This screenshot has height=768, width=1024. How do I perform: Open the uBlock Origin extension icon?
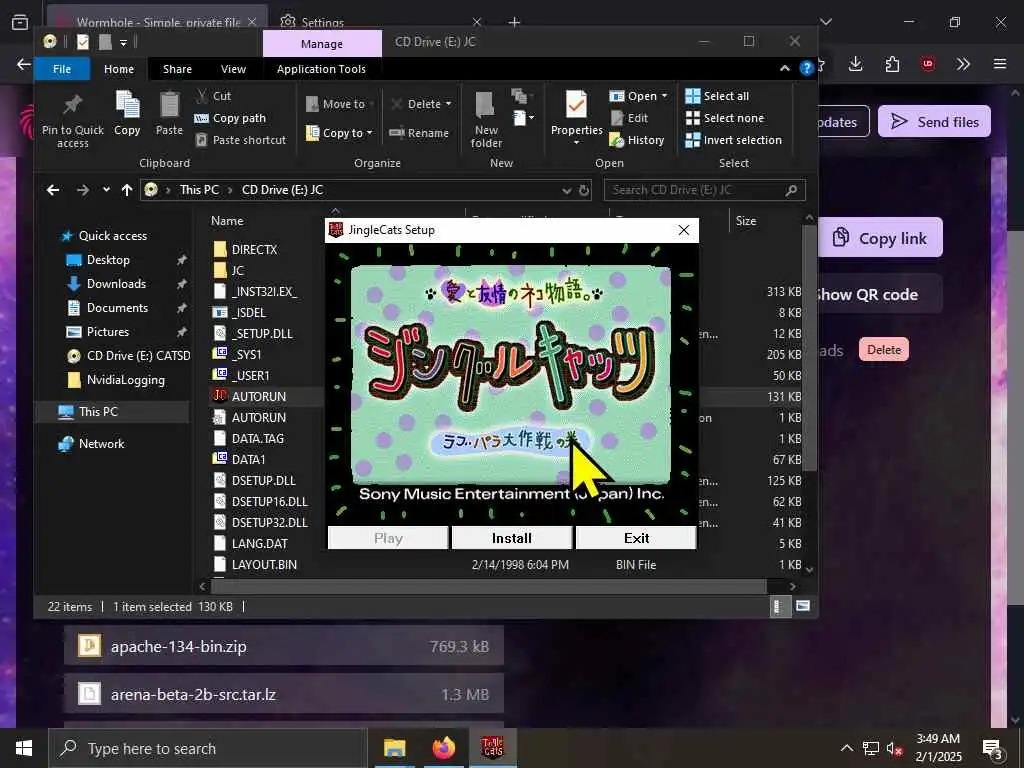pyautogui.click(x=927, y=64)
